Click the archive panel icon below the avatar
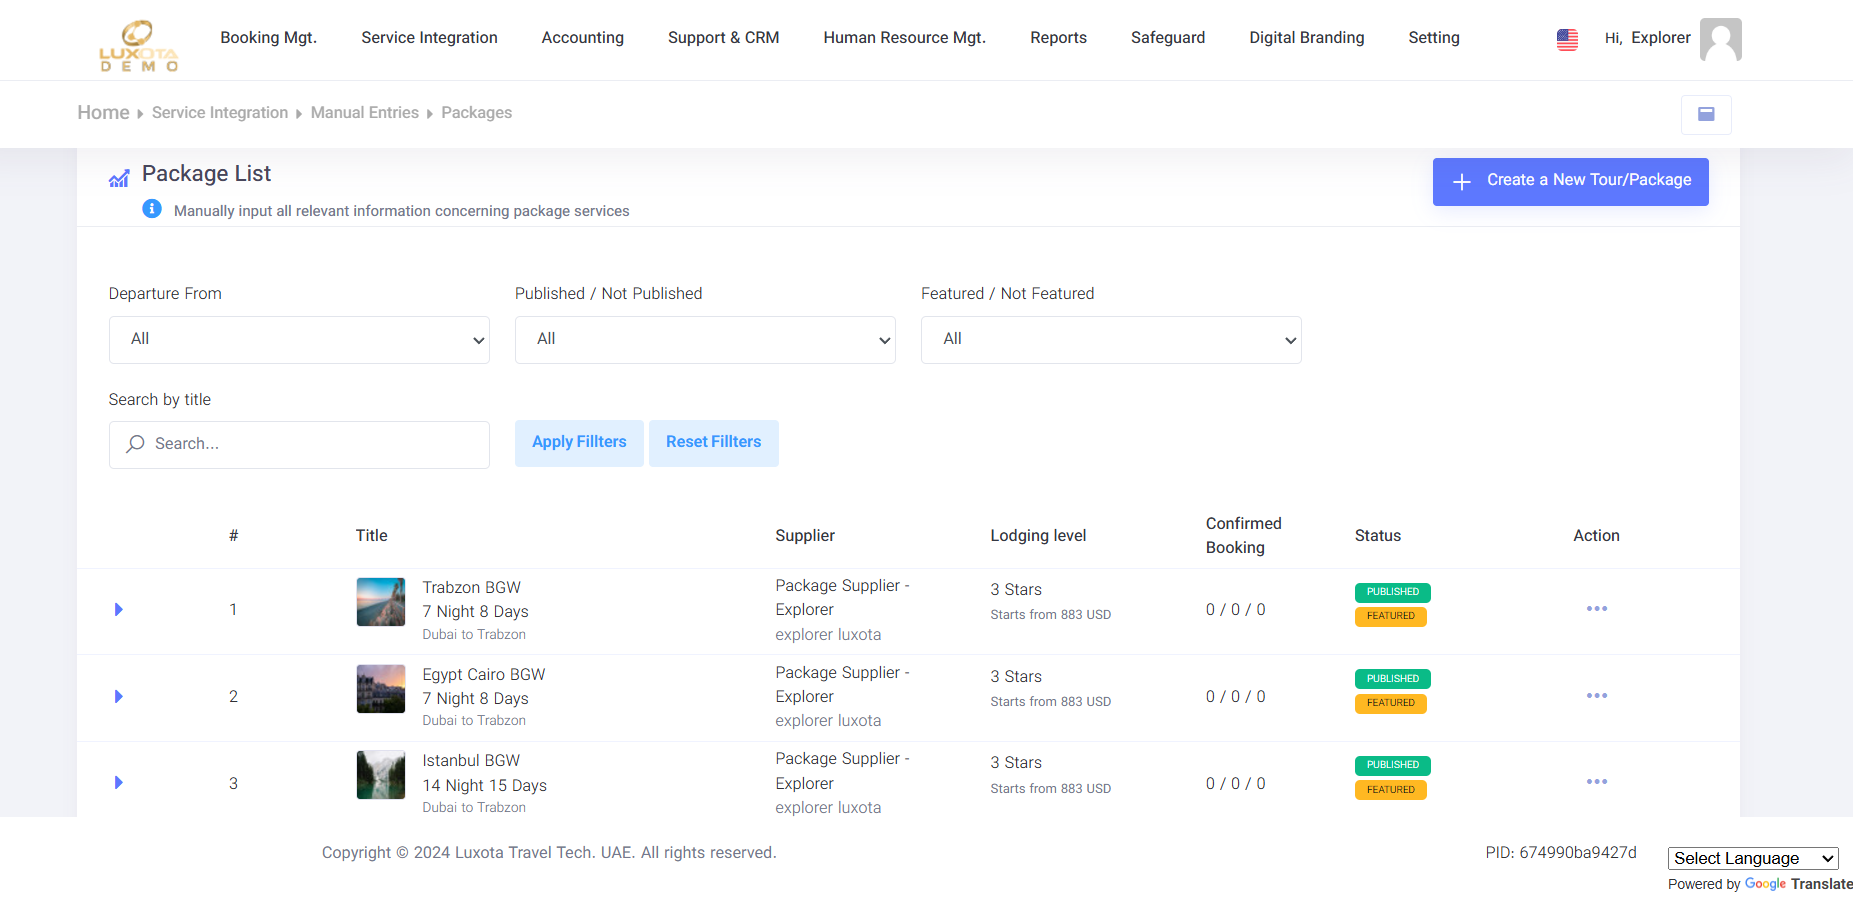This screenshot has height=913, width=1853. coord(1706,114)
